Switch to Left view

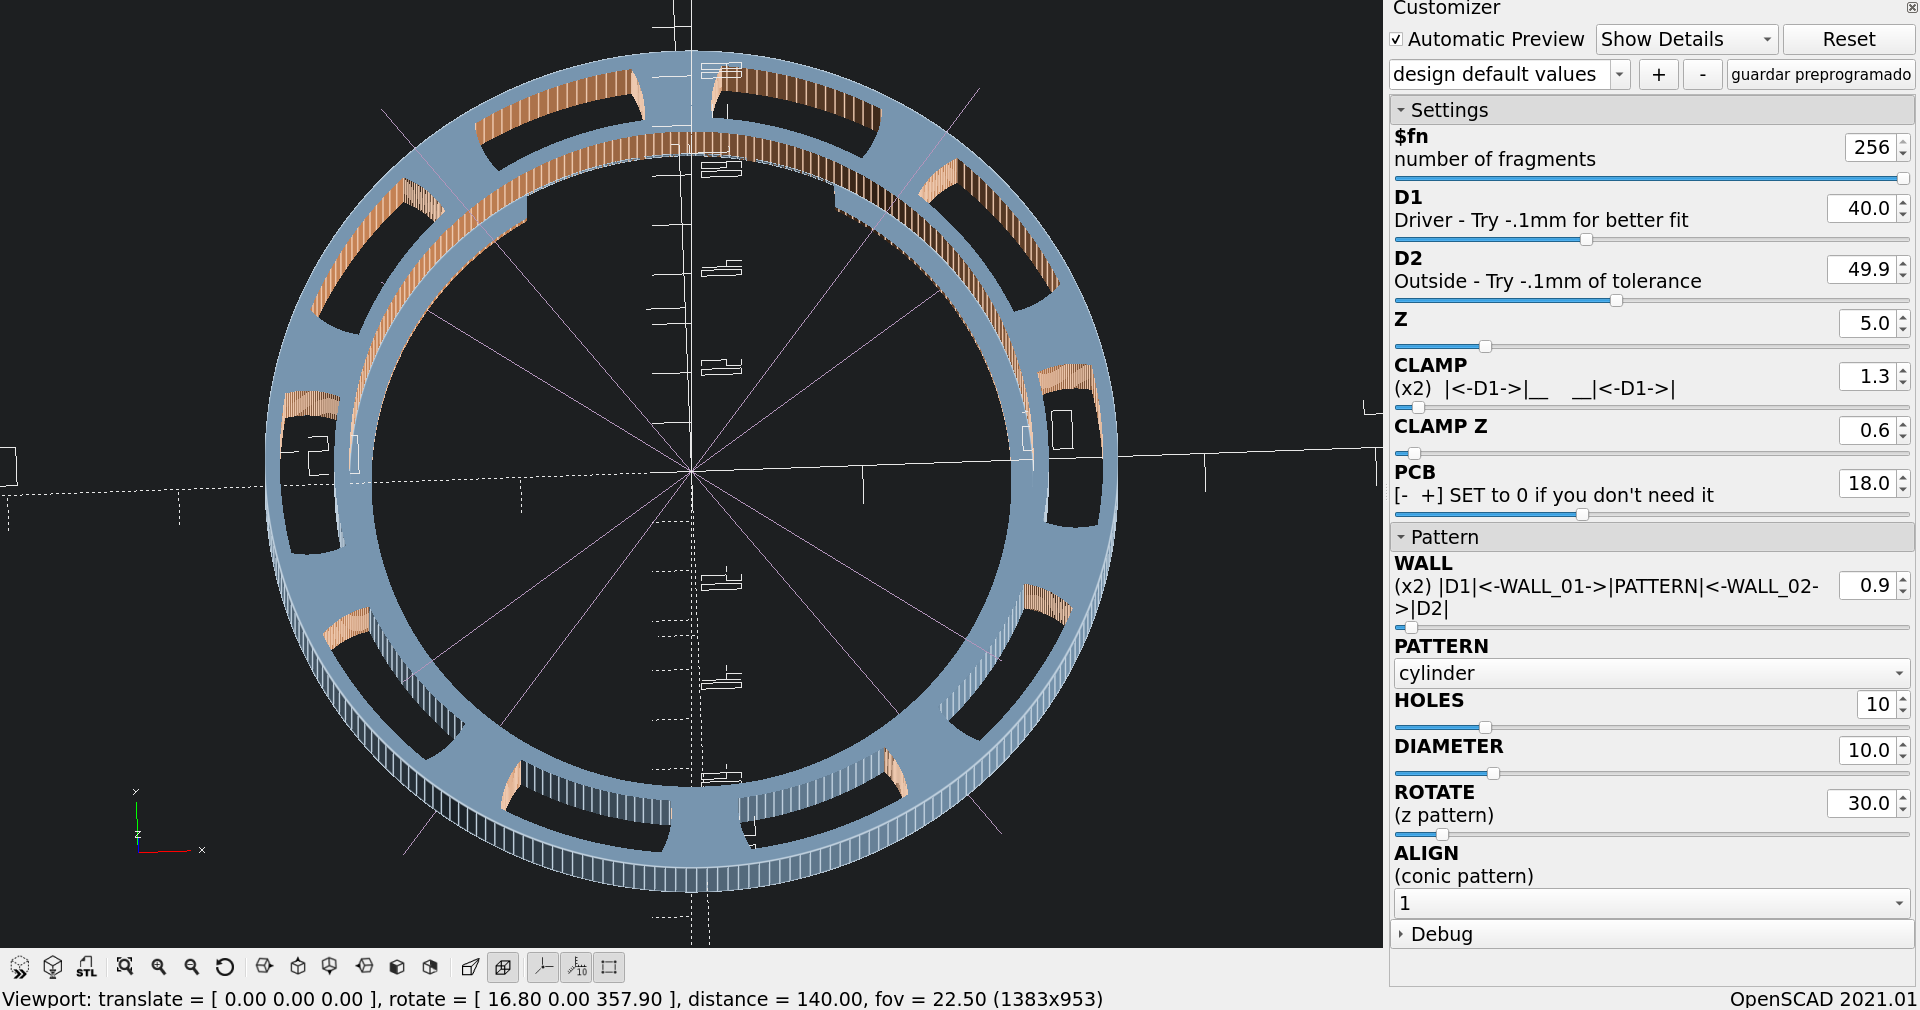365,967
